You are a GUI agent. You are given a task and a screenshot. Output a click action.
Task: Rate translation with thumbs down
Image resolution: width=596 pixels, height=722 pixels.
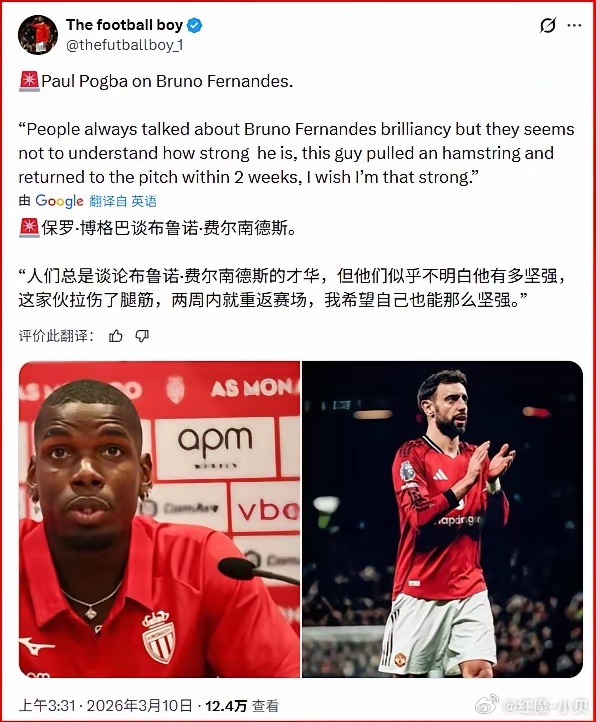(142, 336)
